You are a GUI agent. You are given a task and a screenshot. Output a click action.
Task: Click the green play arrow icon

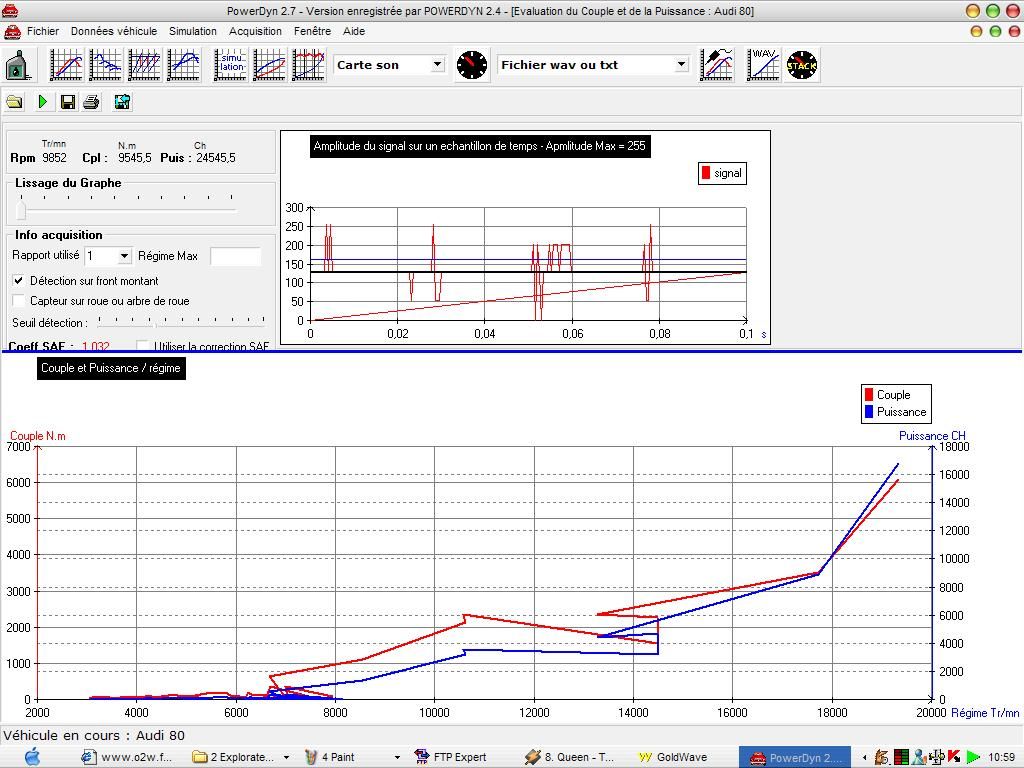click(43, 102)
